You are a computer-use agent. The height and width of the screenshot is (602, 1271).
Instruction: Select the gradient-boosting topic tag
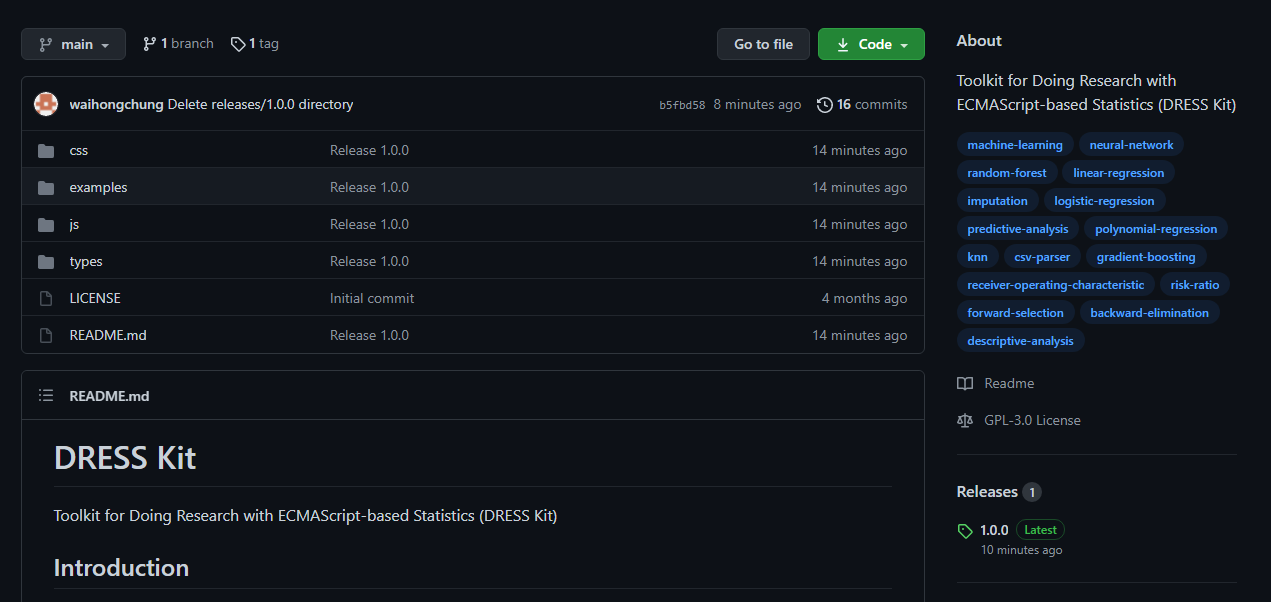pos(1146,257)
